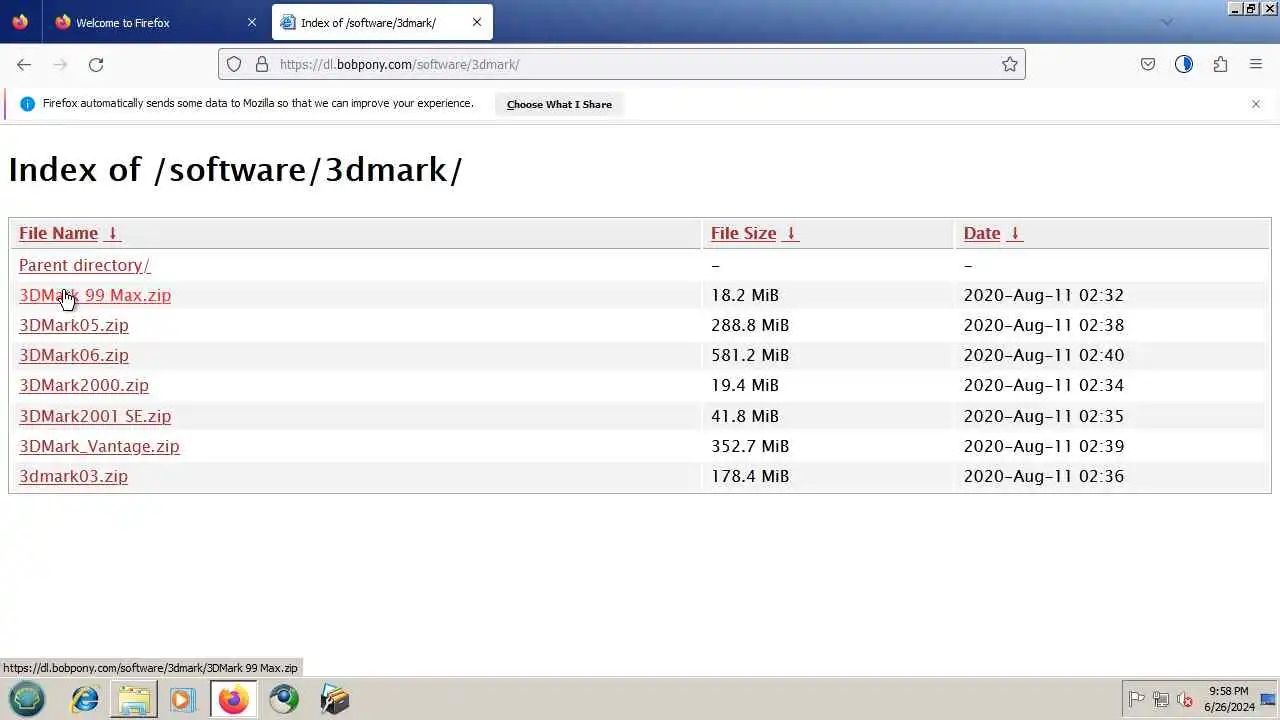The width and height of the screenshot is (1280, 720).
Task: View site info via the padlock icon
Action: tap(262, 64)
